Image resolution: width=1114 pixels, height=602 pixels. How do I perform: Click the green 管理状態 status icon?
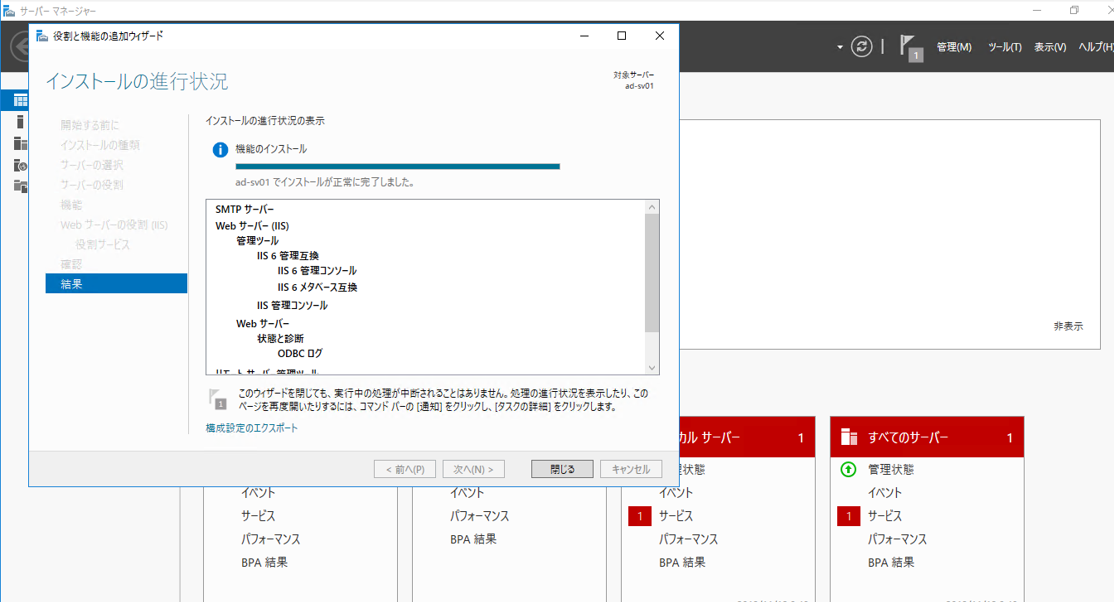[848, 469]
